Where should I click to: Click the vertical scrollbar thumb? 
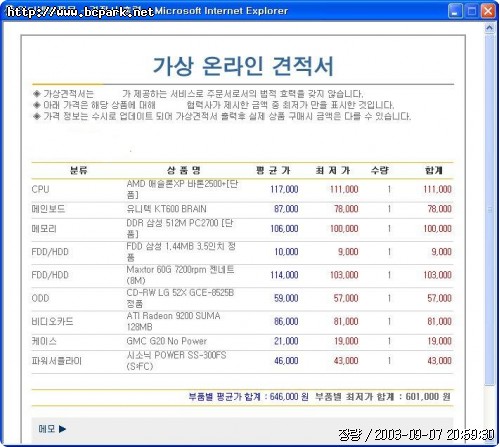click(x=489, y=210)
